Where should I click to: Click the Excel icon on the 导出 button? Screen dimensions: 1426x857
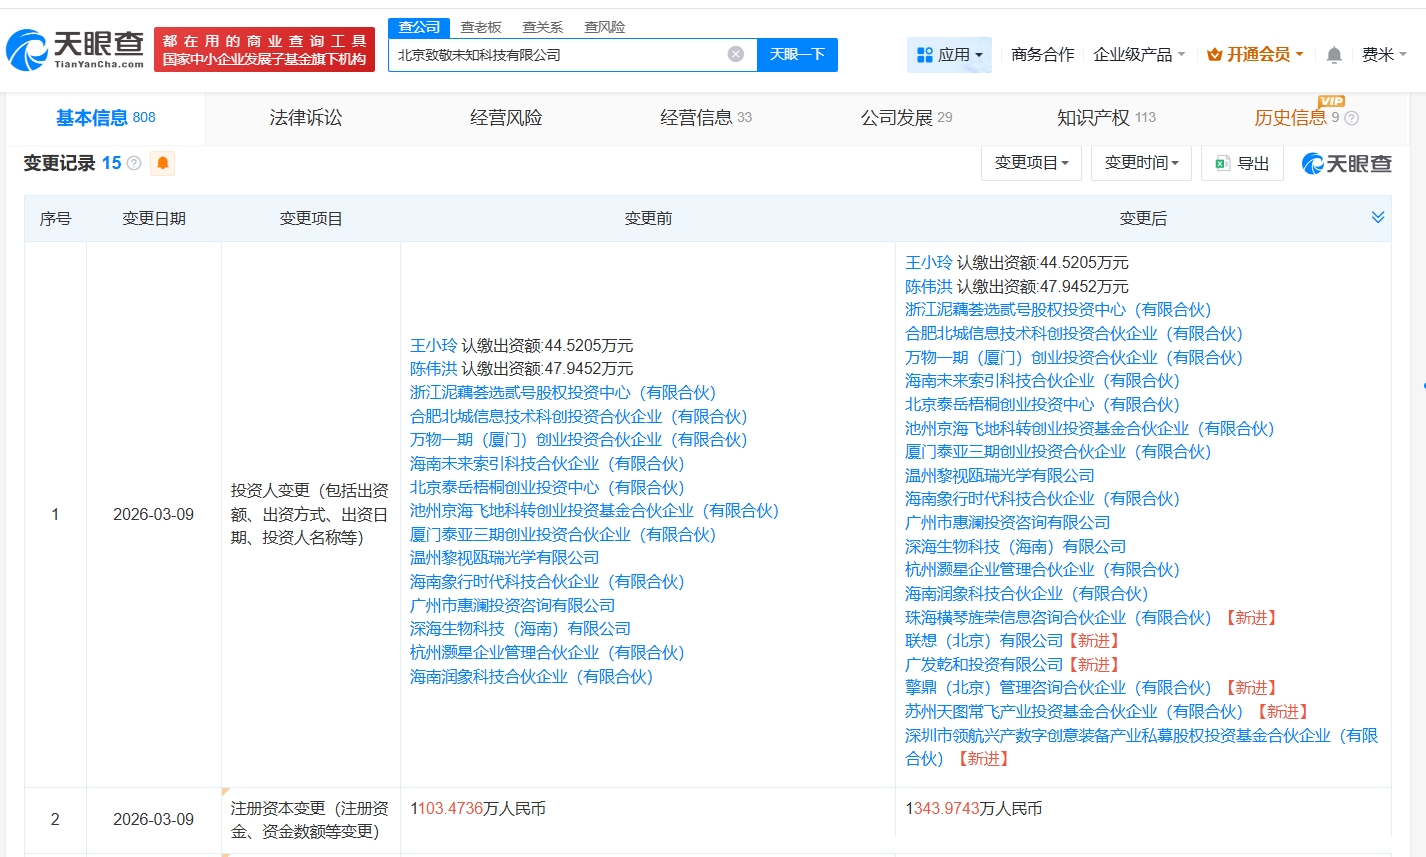(x=1221, y=163)
